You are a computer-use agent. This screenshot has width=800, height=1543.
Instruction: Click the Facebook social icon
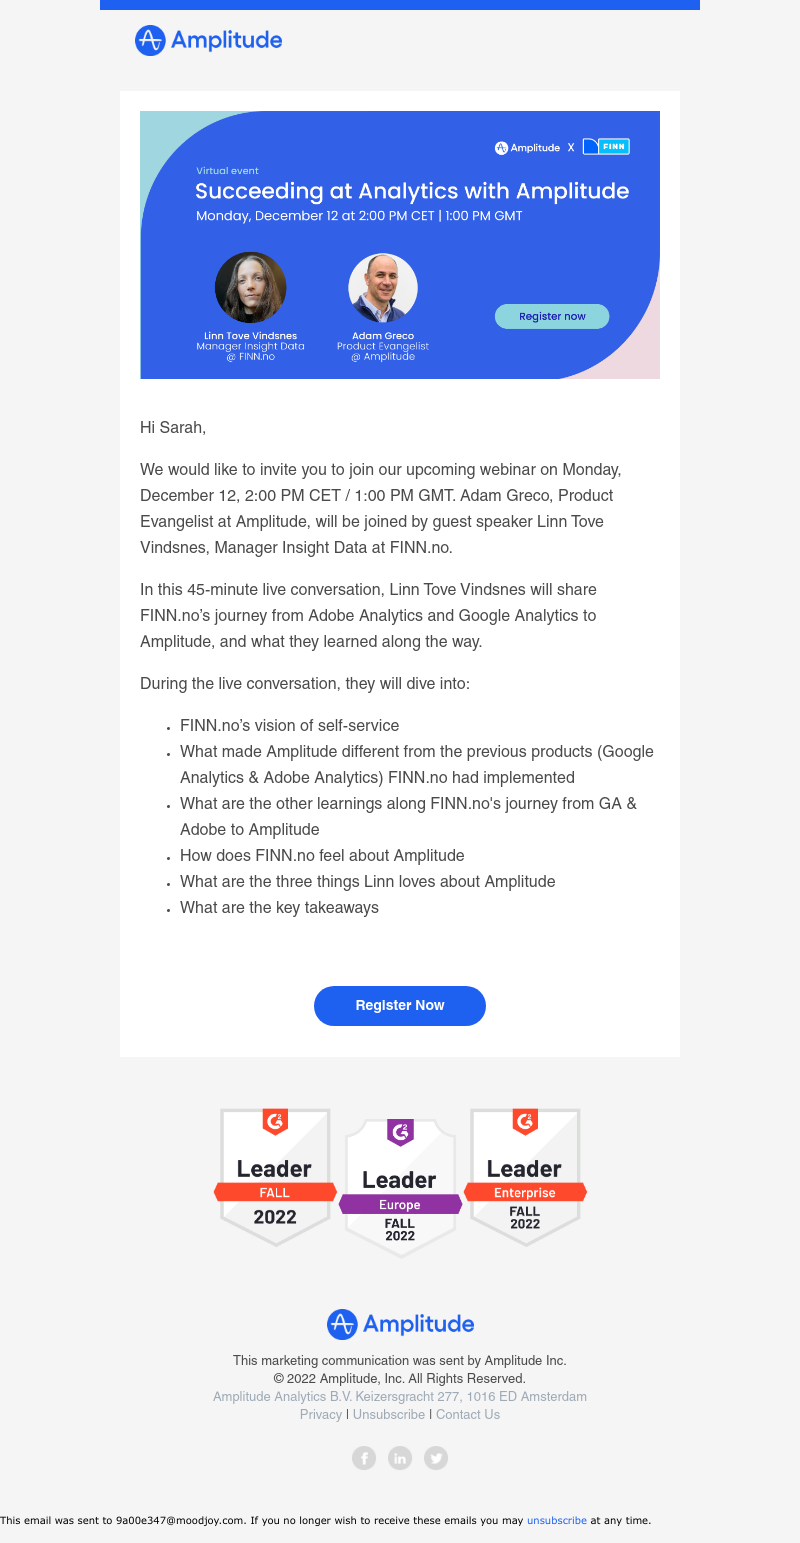364,1458
